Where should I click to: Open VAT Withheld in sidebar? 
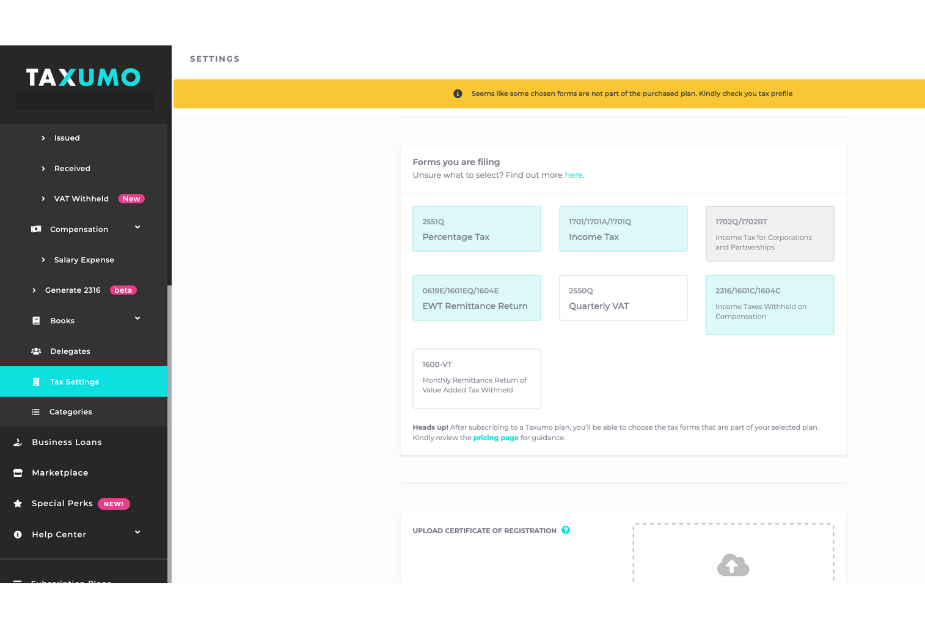pos(81,199)
